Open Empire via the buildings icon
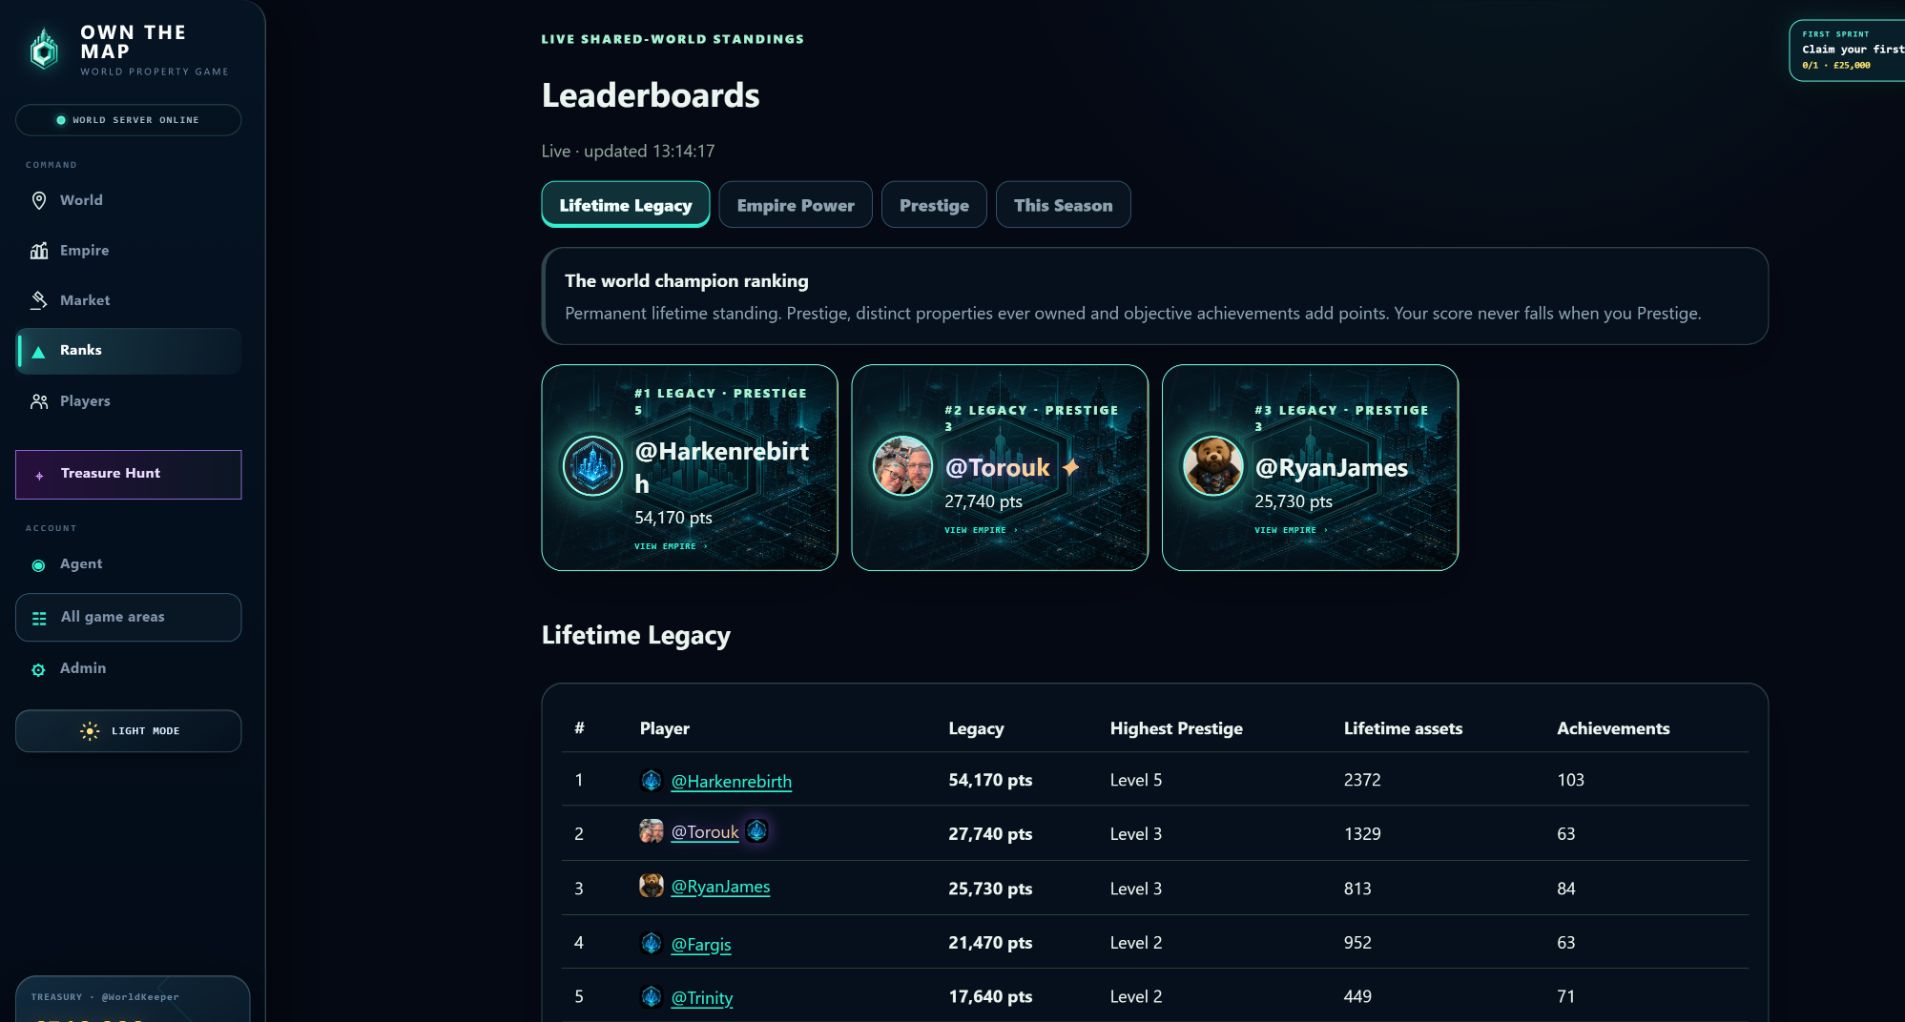Image resolution: width=1905 pixels, height=1022 pixels. [39, 250]
